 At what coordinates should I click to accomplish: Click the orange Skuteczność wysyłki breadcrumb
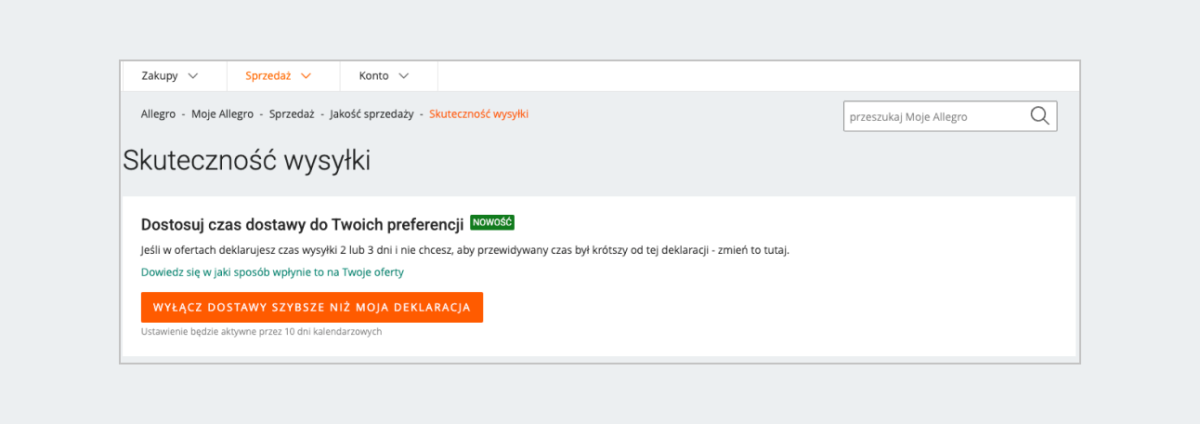[479, 114]
